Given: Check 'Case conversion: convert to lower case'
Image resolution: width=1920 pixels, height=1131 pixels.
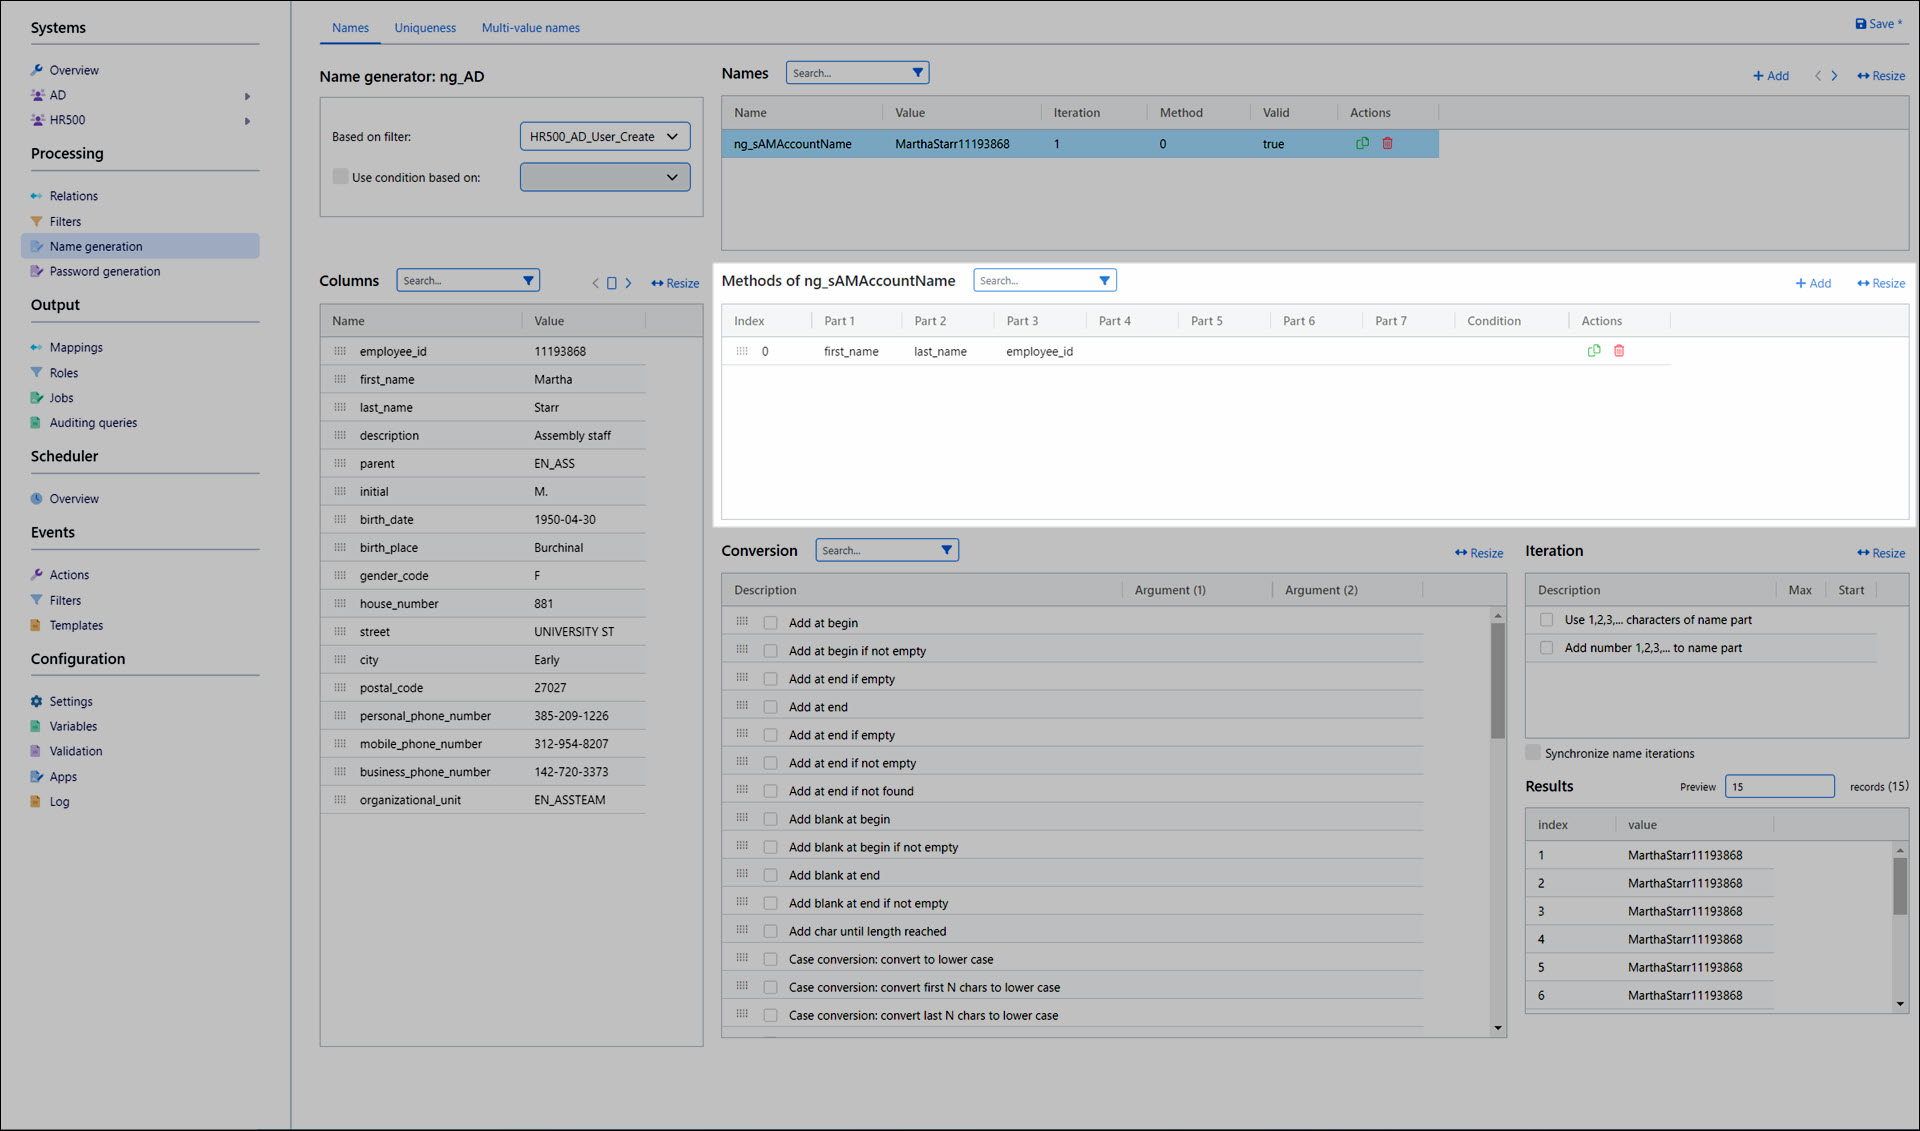Looking at the screenshot, I should click(770, 959).
